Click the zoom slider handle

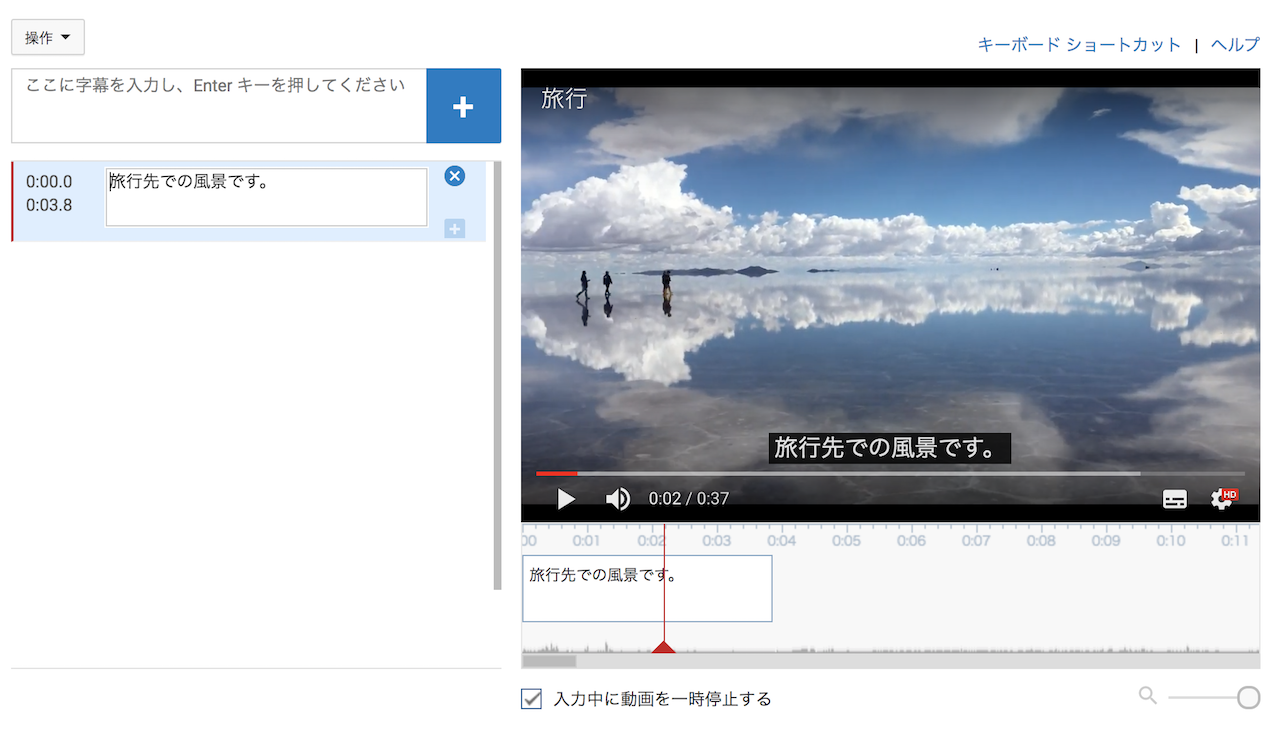pyautogui.click(x=1248, y=697)
